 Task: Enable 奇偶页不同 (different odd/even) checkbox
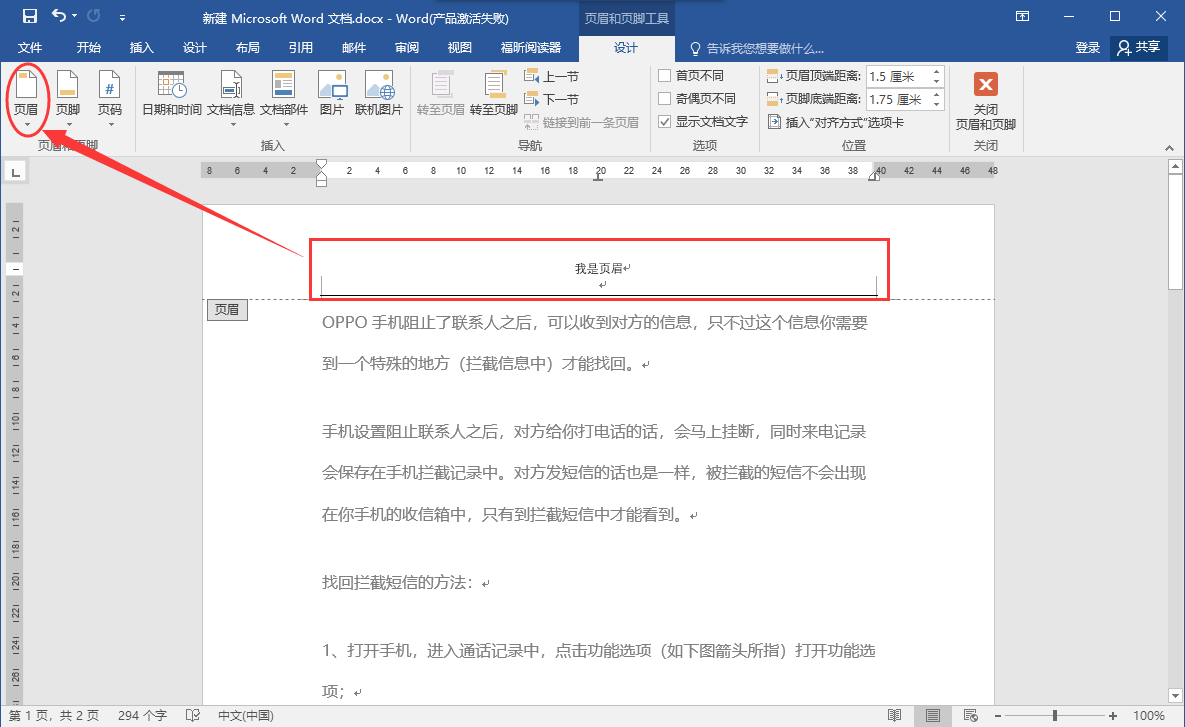pos(664,98)
